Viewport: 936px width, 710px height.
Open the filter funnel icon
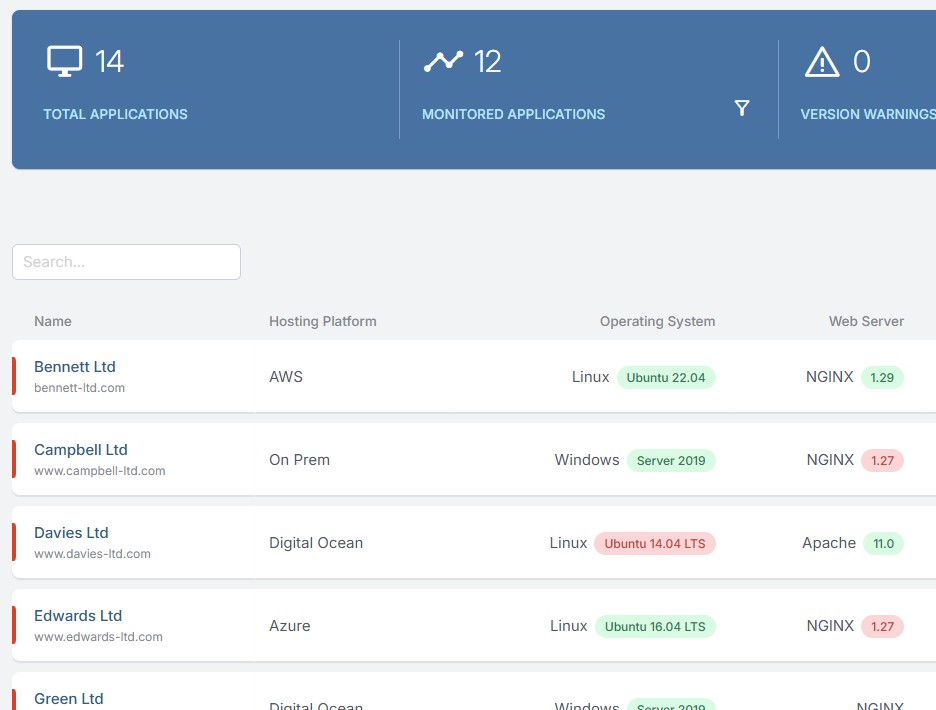tap(742, 108)
